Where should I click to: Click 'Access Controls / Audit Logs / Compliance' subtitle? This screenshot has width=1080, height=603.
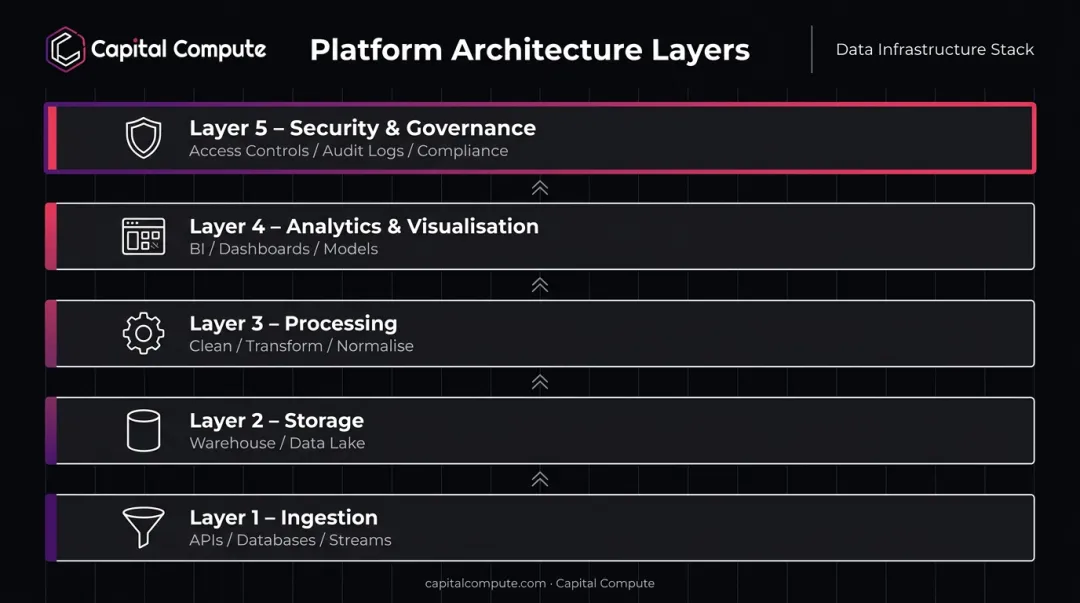[x=349, y=151]
